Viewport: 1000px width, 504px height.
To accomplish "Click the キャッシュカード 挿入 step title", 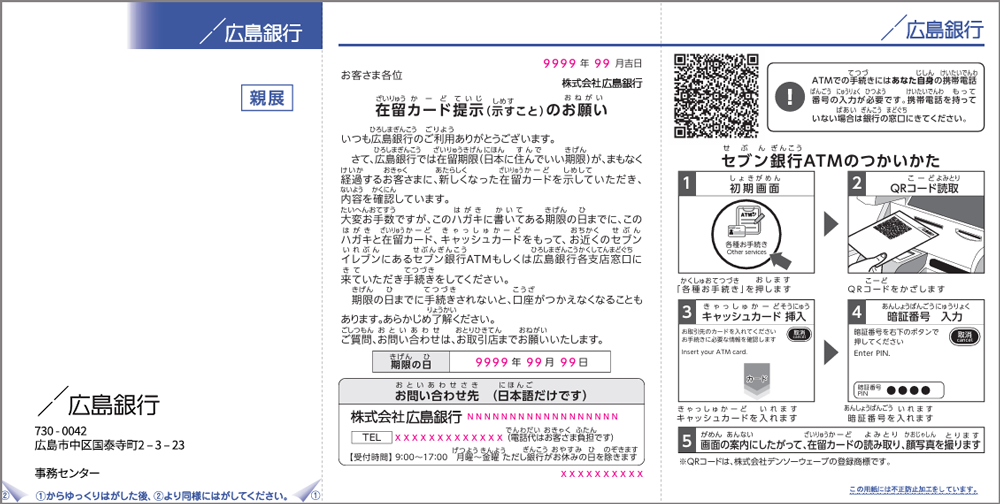I will (754, 316).
